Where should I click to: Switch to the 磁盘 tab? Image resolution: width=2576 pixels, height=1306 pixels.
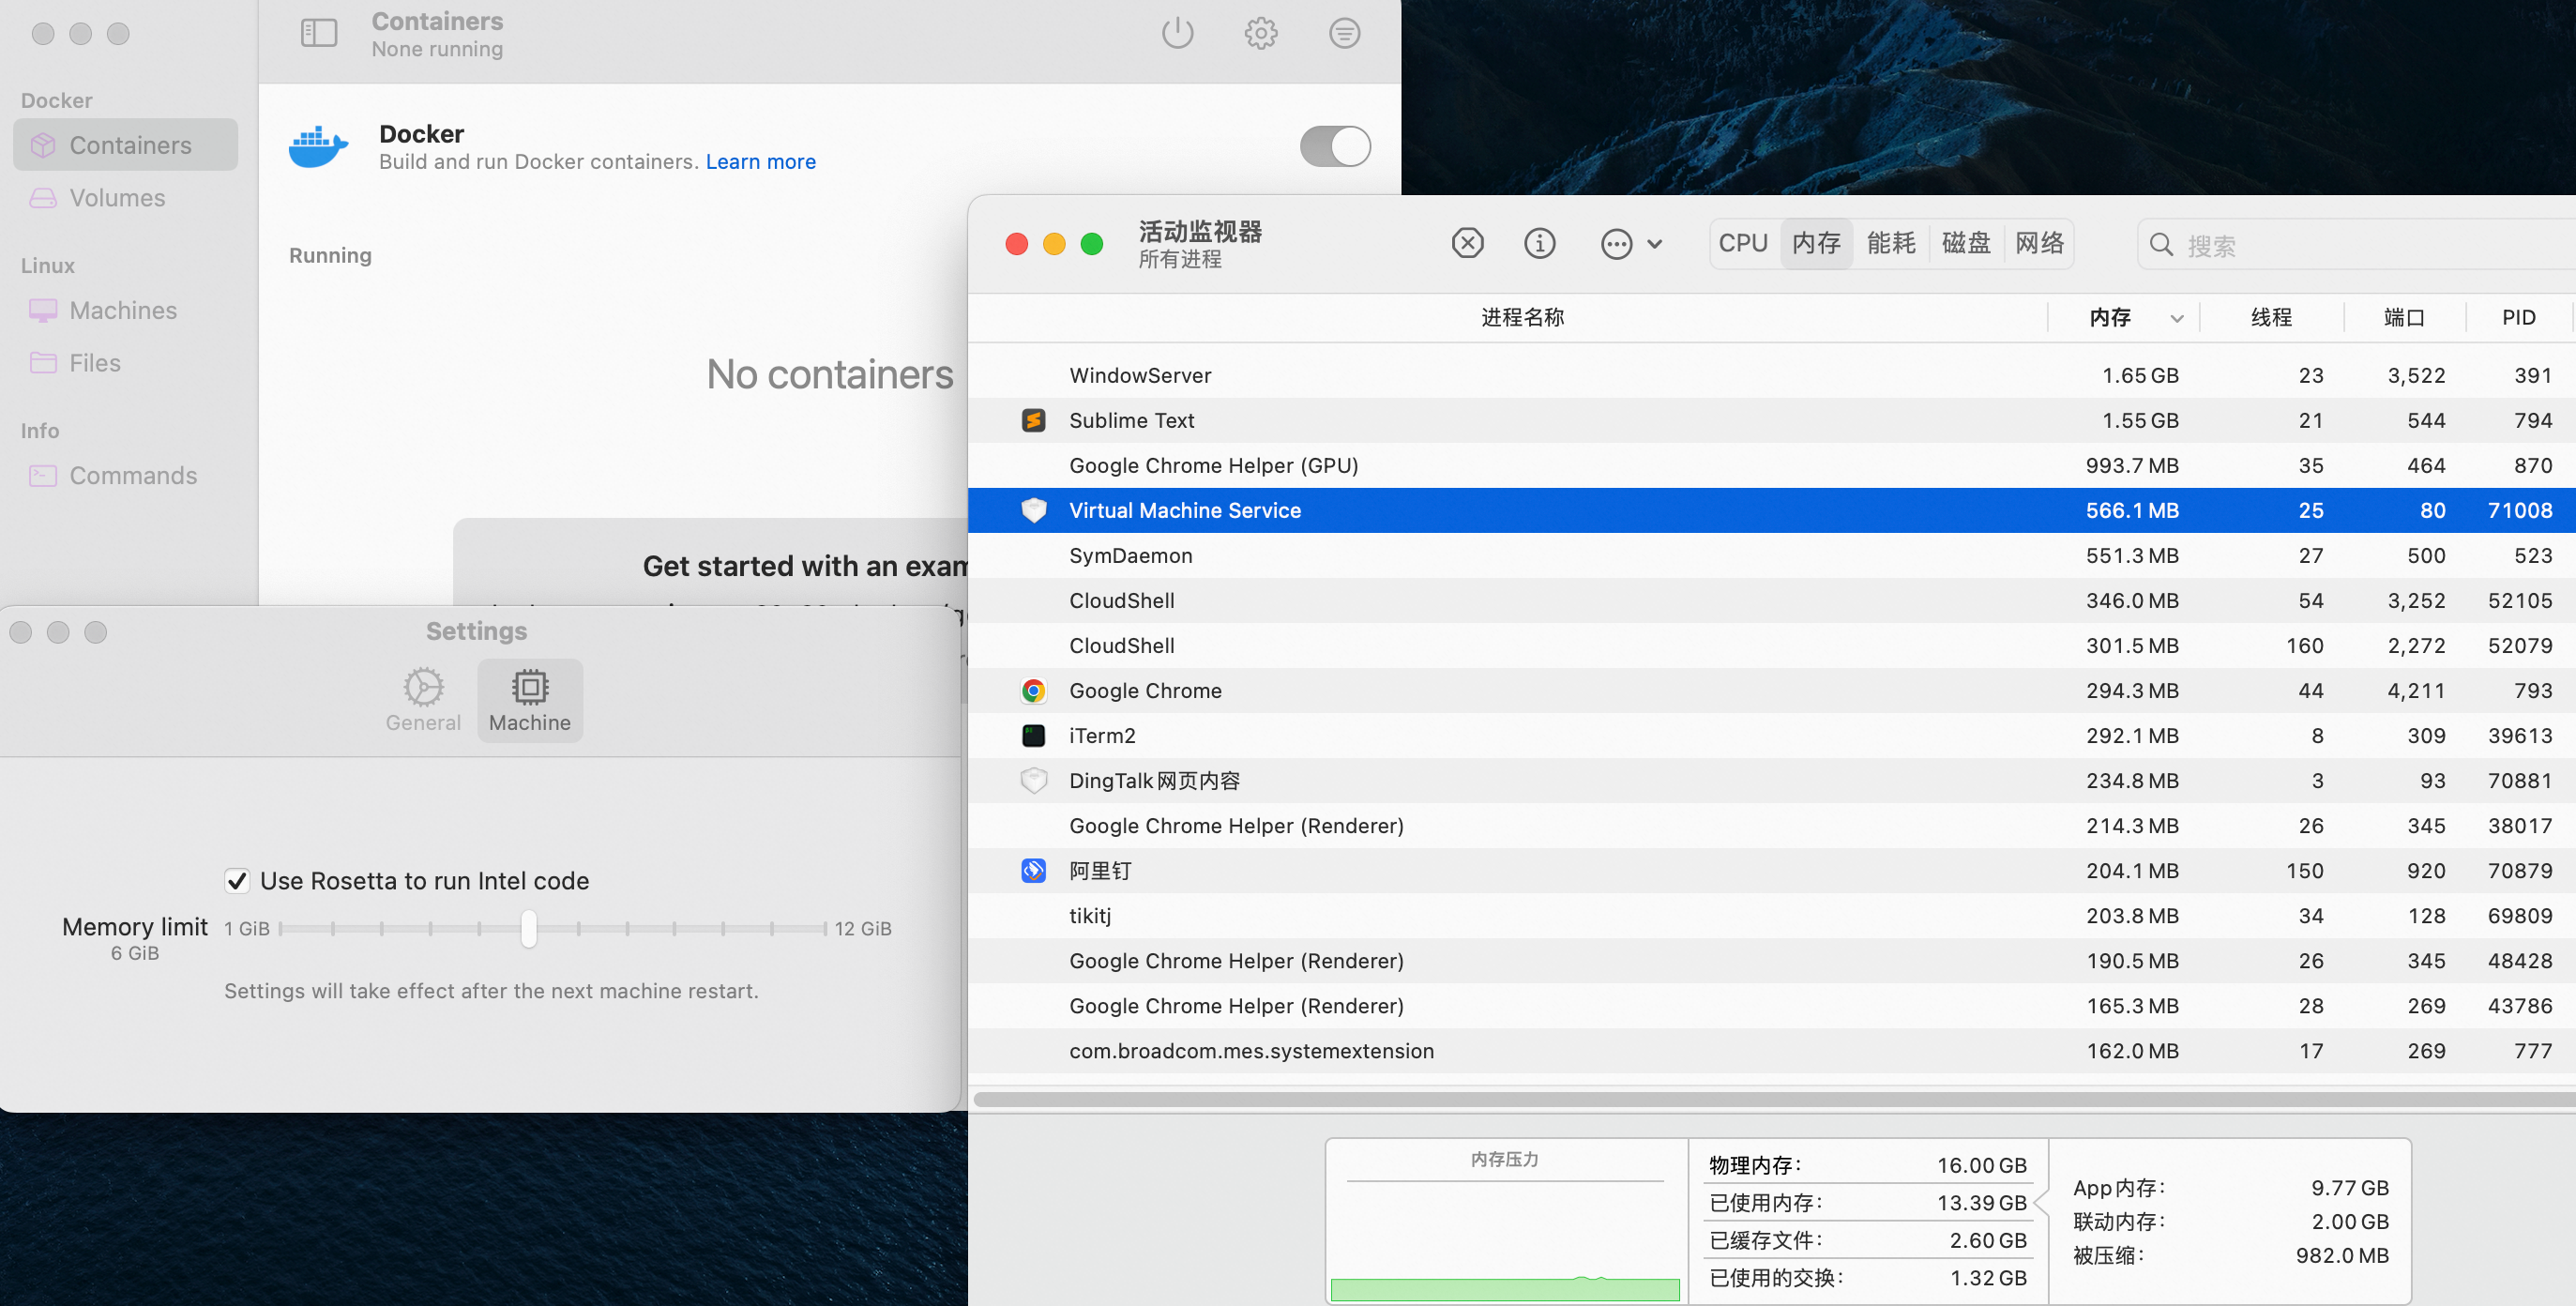(x=1965, y=243)
